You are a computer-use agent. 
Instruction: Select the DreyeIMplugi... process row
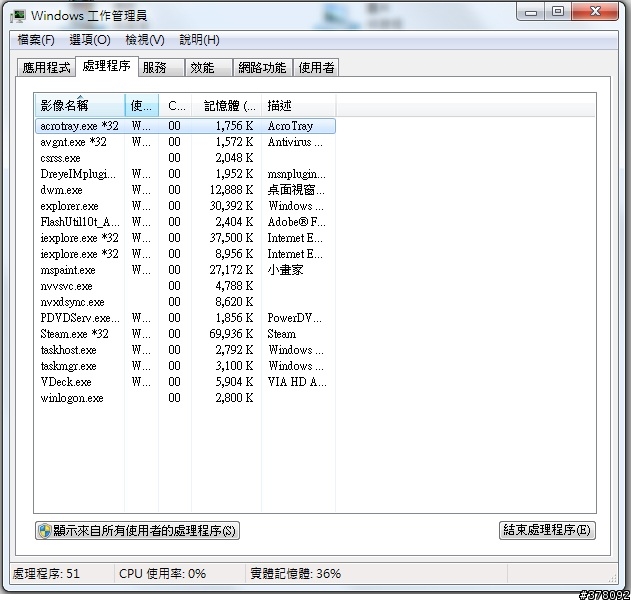click(185, 174)
